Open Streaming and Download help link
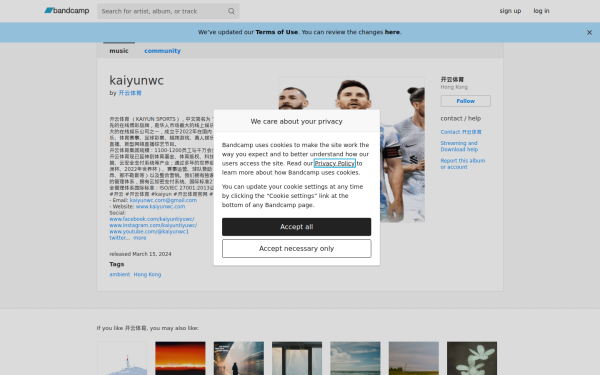600x375 pixels. pyautogui.click(x=459, y=146)
